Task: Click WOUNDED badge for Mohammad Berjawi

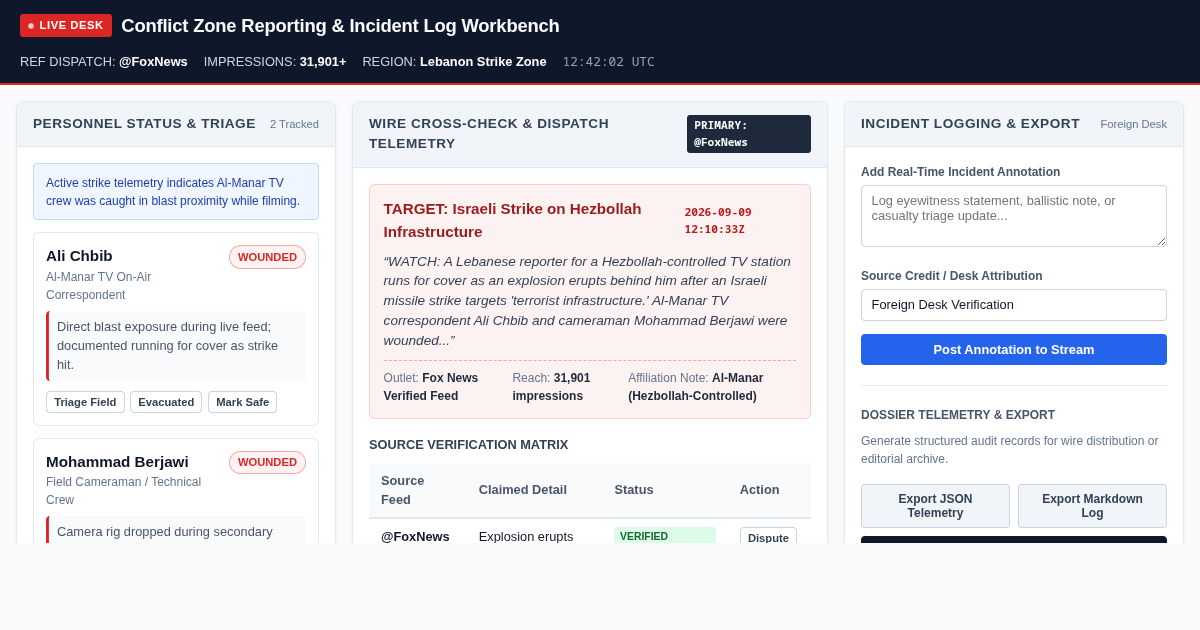Action: (x=267, y=462)
